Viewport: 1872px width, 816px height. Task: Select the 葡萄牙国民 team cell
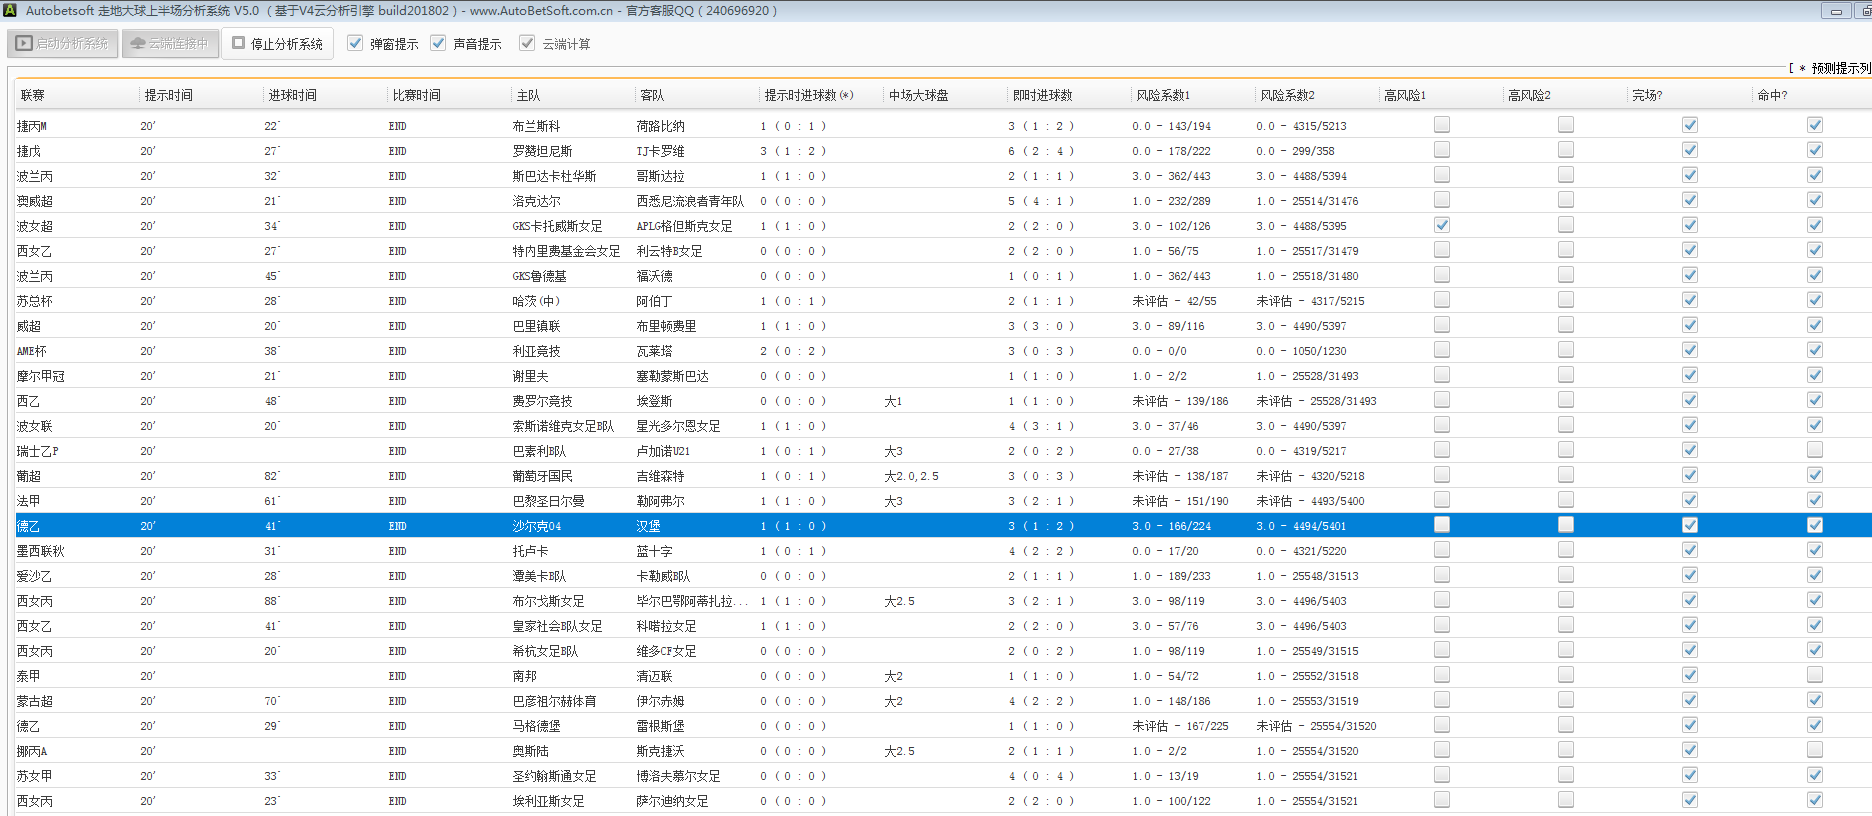(542, 476)
